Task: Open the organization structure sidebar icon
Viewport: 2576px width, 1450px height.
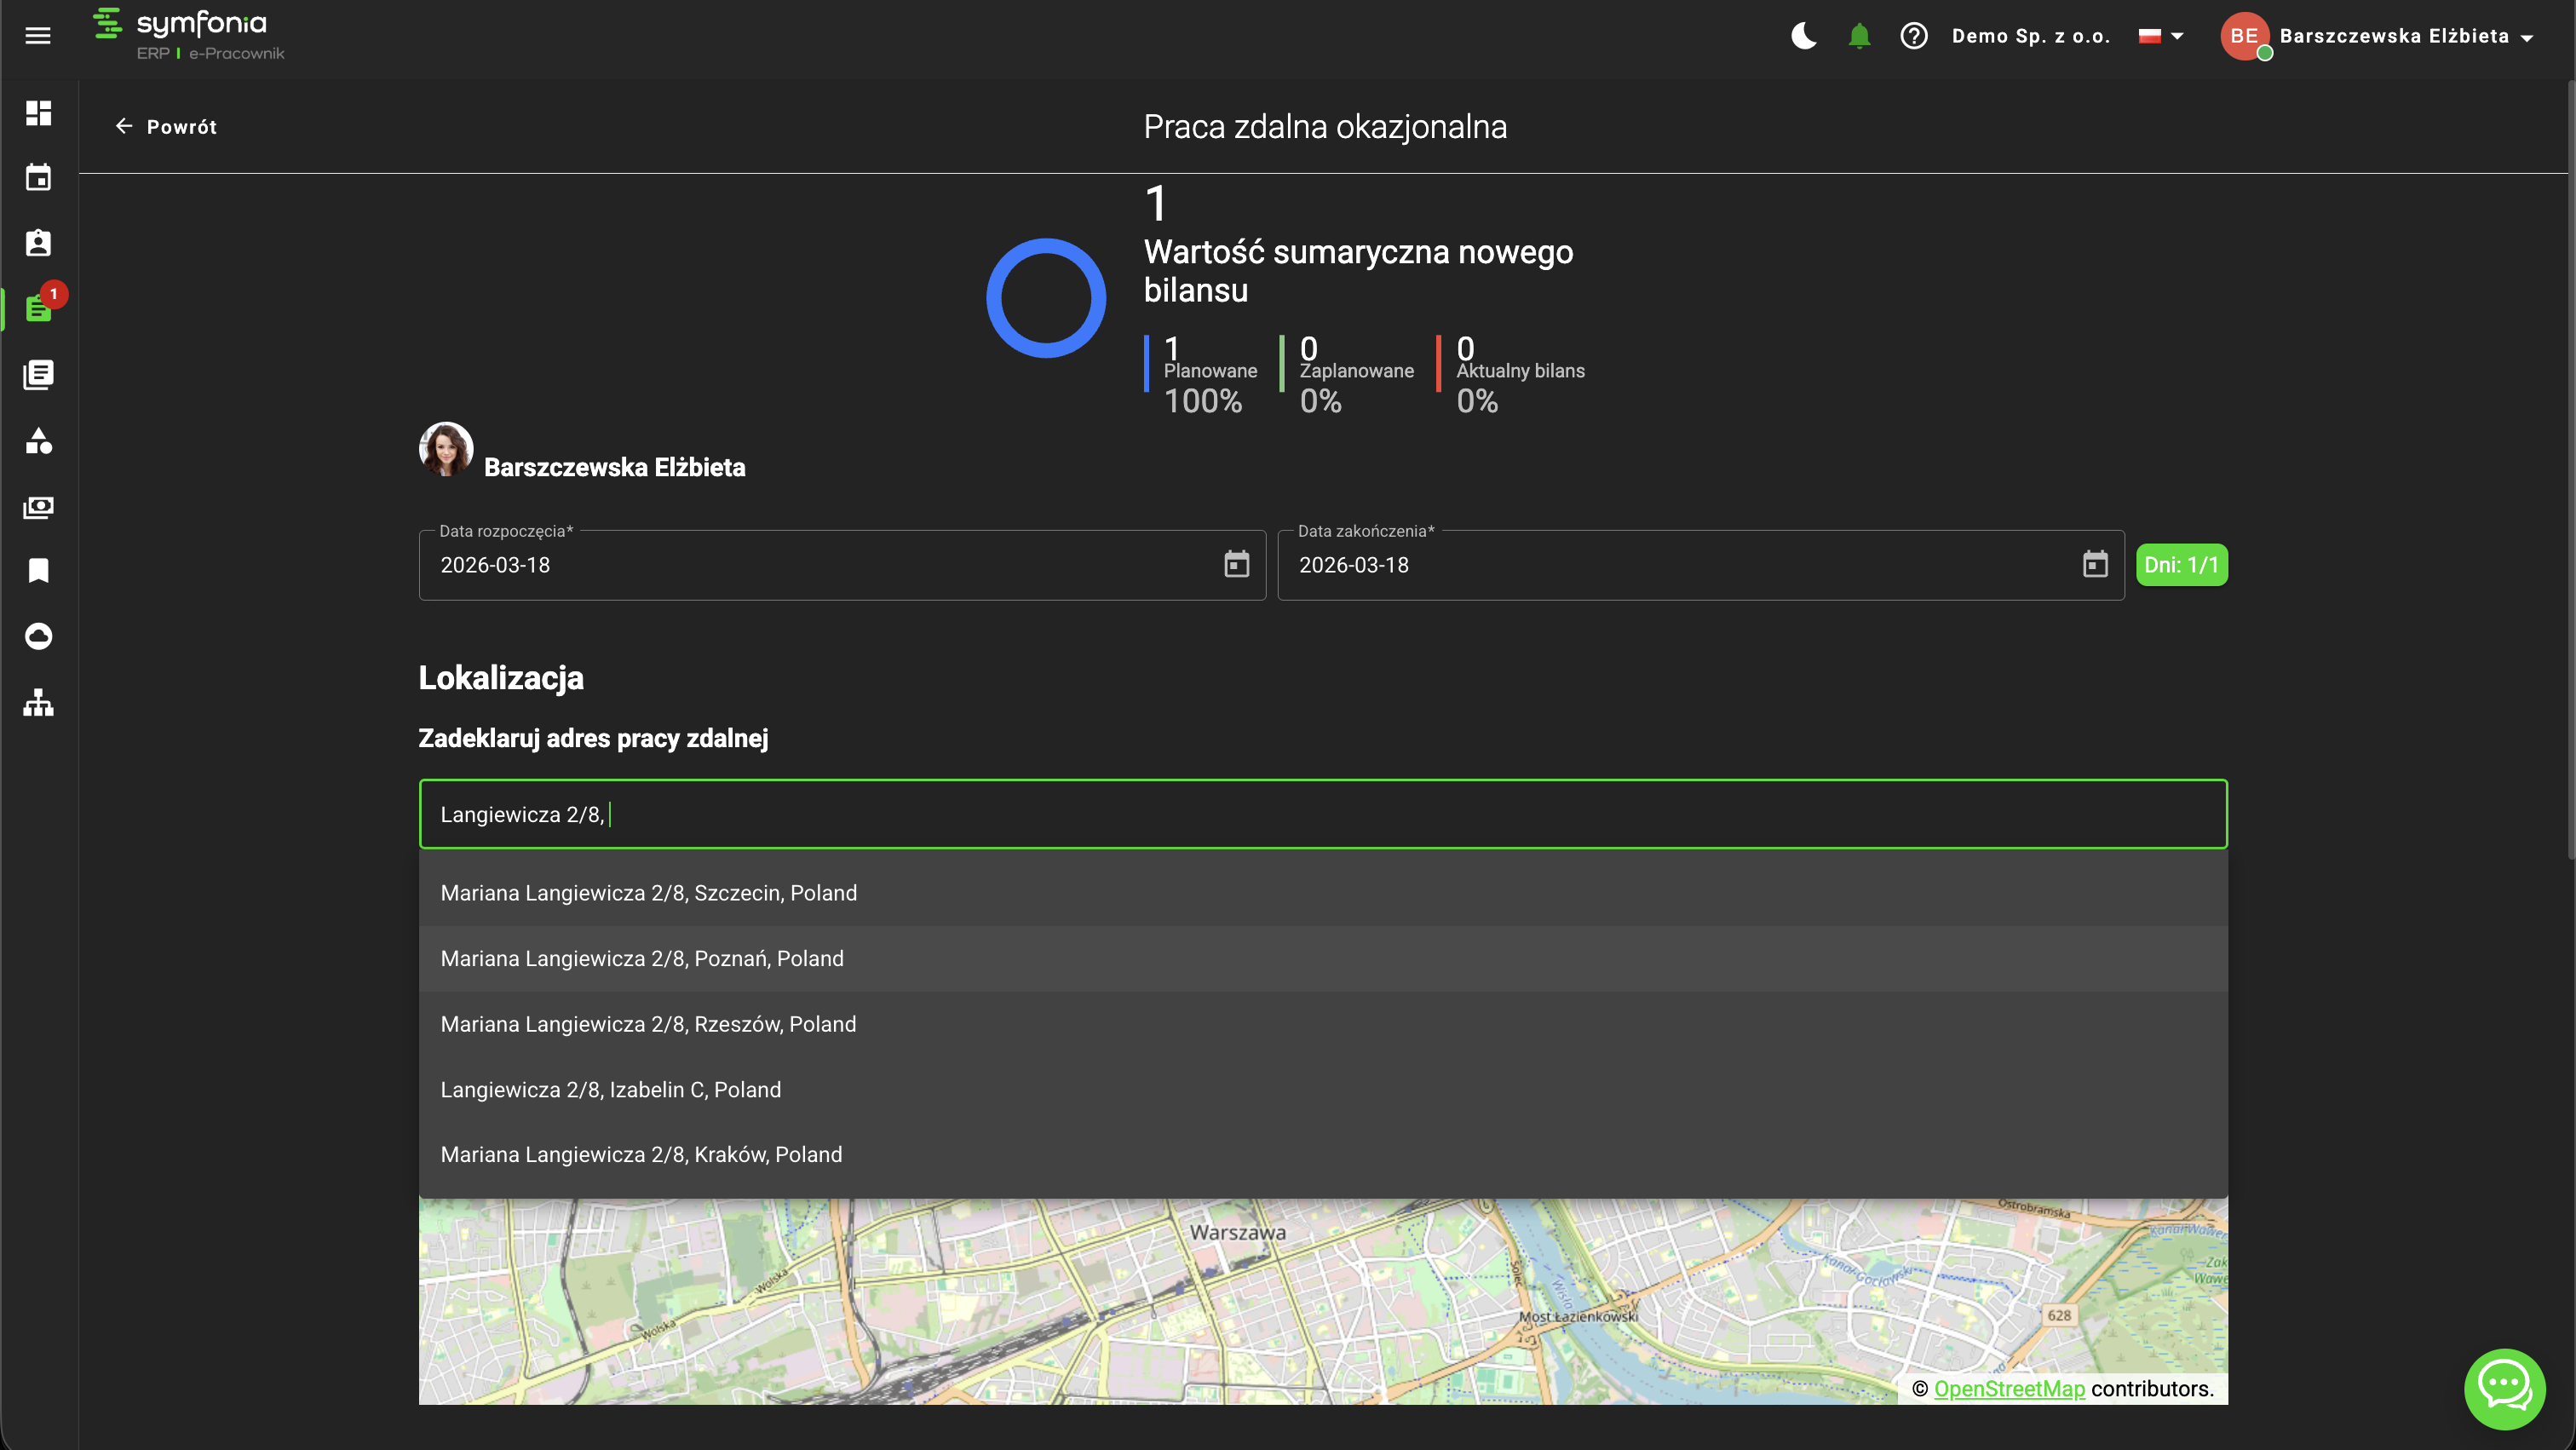Action: [38, 703]
